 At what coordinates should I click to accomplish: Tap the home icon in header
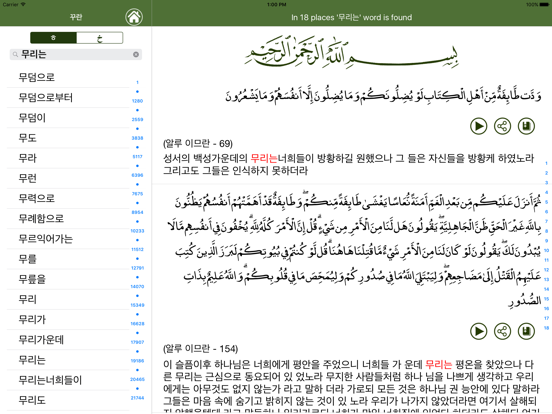coord(134,17)
